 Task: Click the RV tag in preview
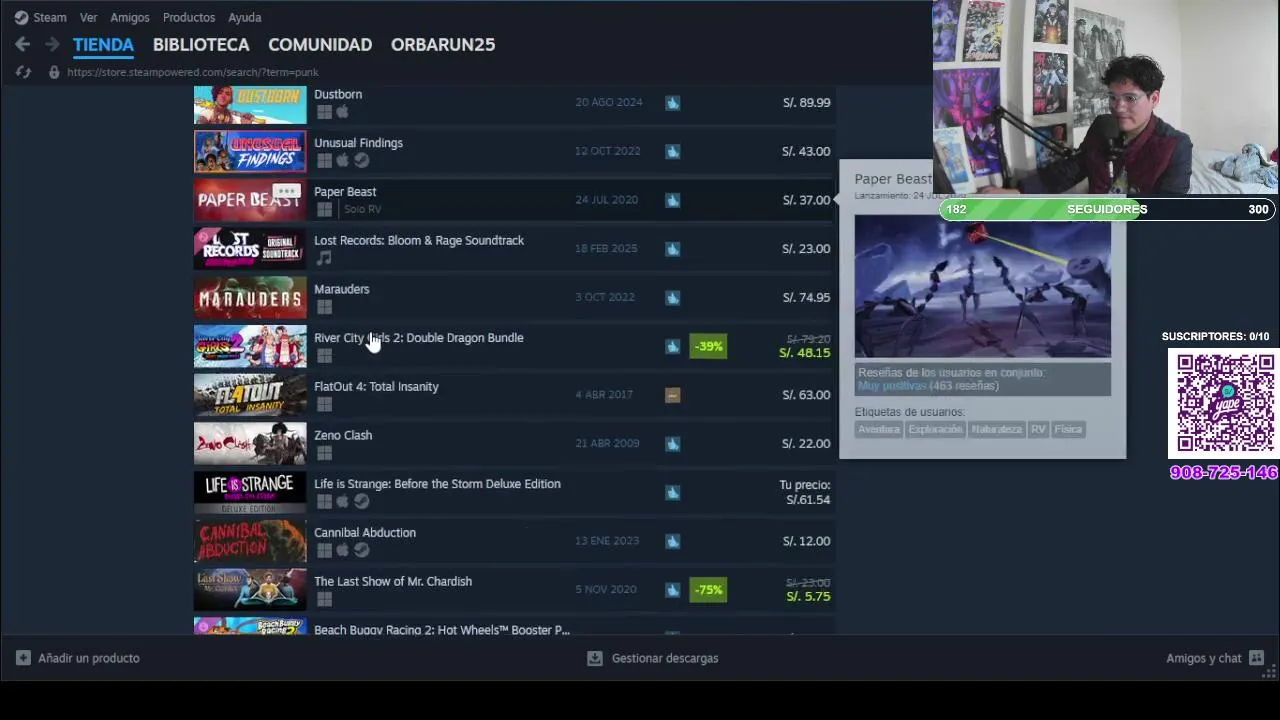[1038, 429]
